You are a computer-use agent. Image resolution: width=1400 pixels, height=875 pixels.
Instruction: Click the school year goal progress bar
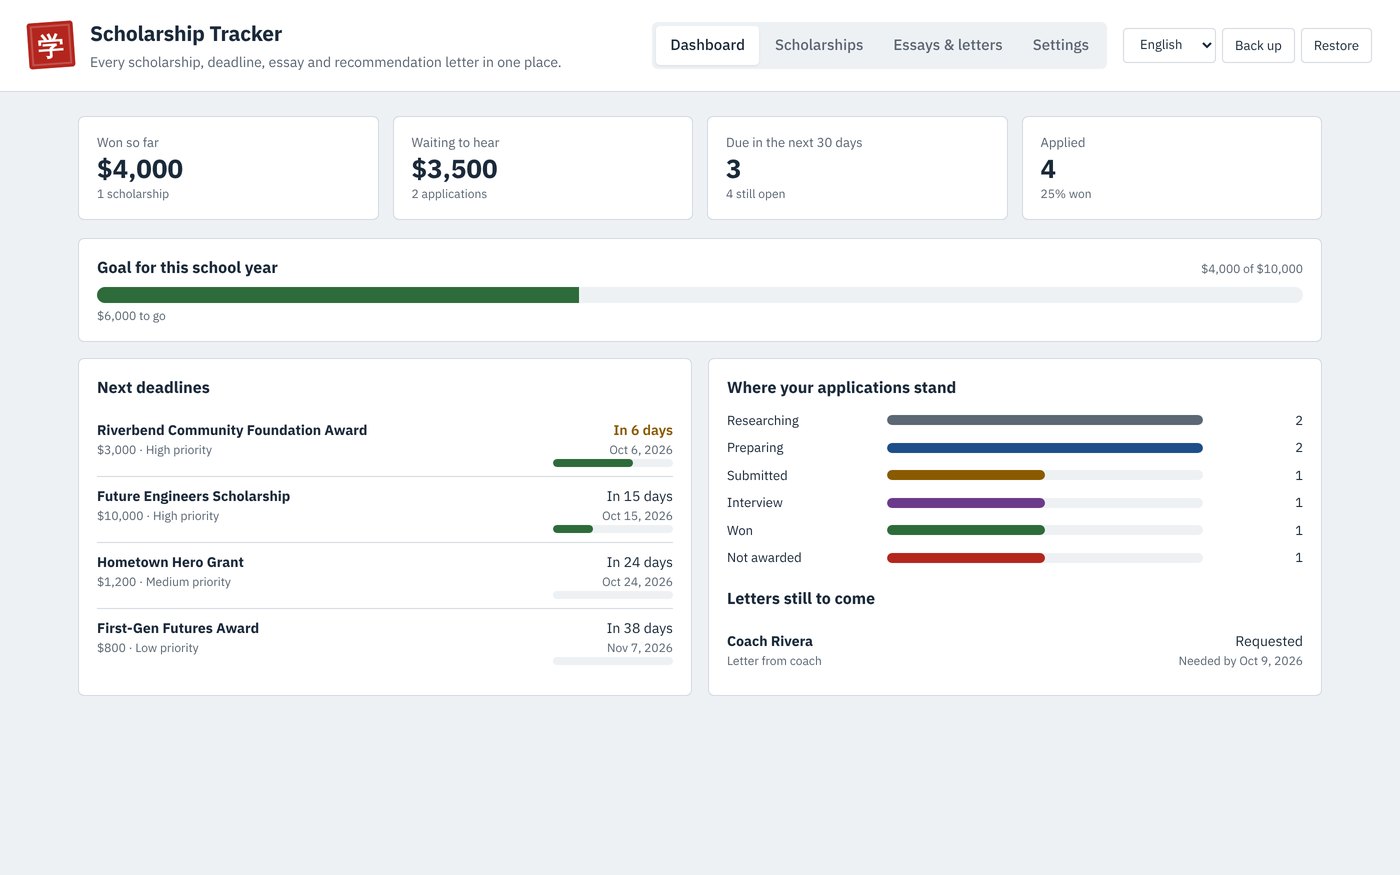700,295
